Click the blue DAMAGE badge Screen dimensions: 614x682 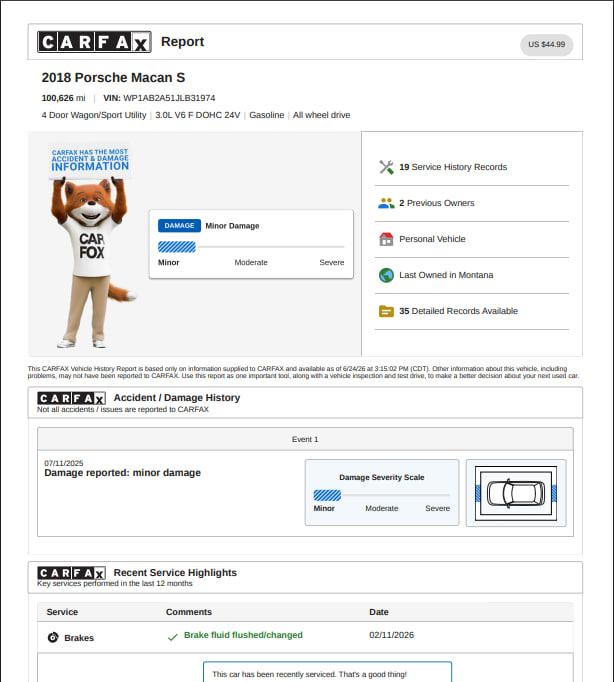(179, 226)
